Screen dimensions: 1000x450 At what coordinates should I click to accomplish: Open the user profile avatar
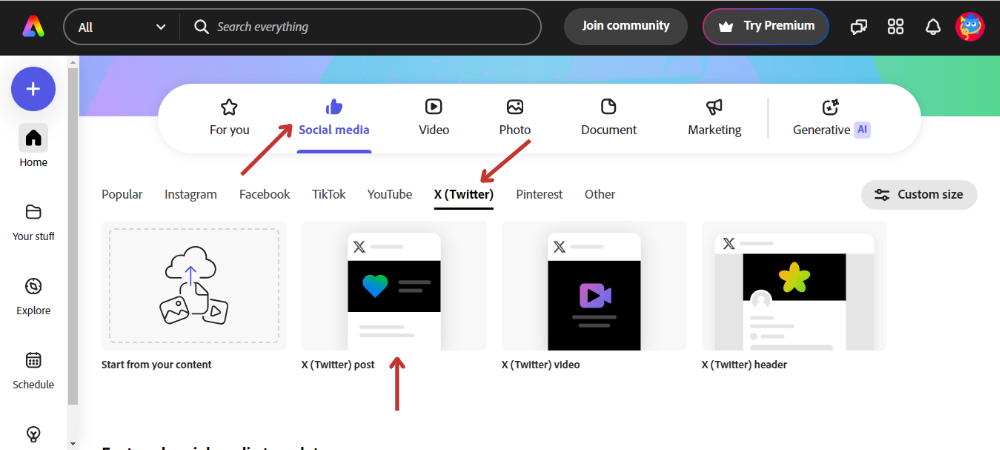tap(969, 27)
